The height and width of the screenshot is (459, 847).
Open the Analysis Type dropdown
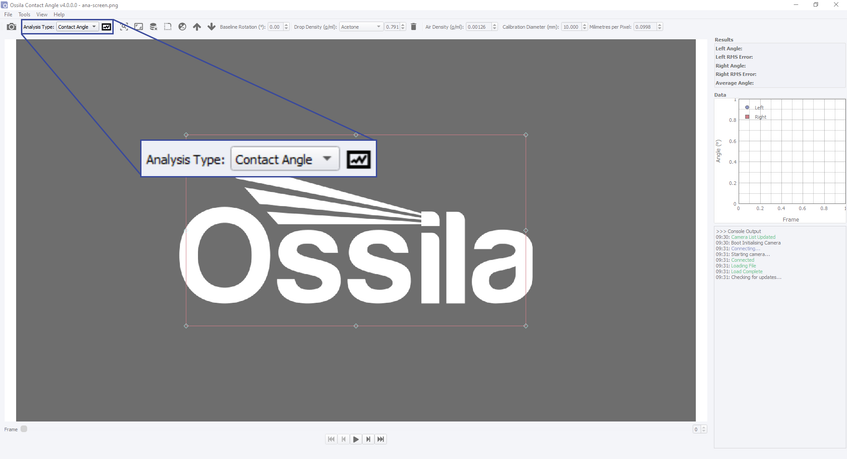tap(77, 26)
